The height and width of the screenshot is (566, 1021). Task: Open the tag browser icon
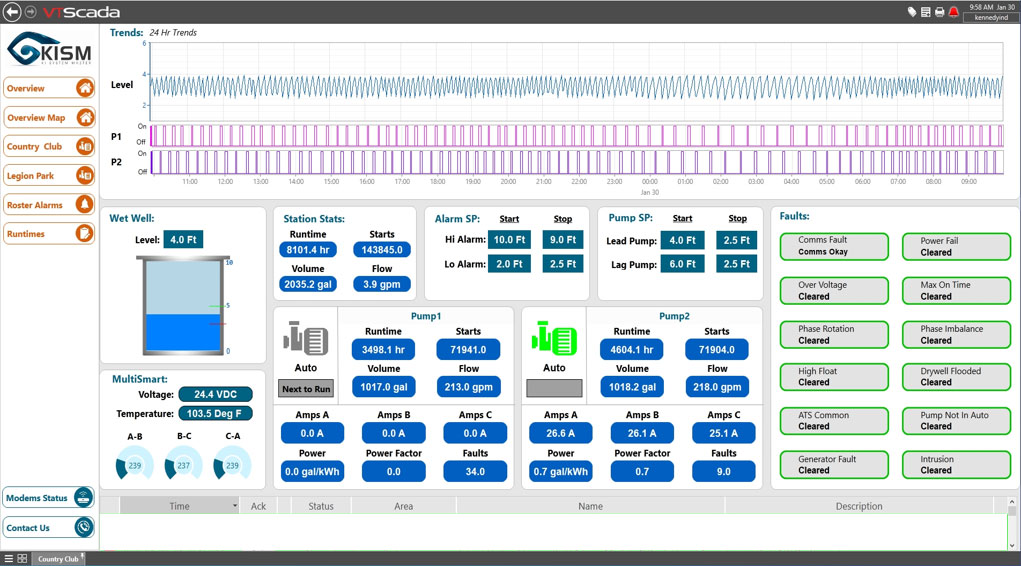[x=912, y=12]
